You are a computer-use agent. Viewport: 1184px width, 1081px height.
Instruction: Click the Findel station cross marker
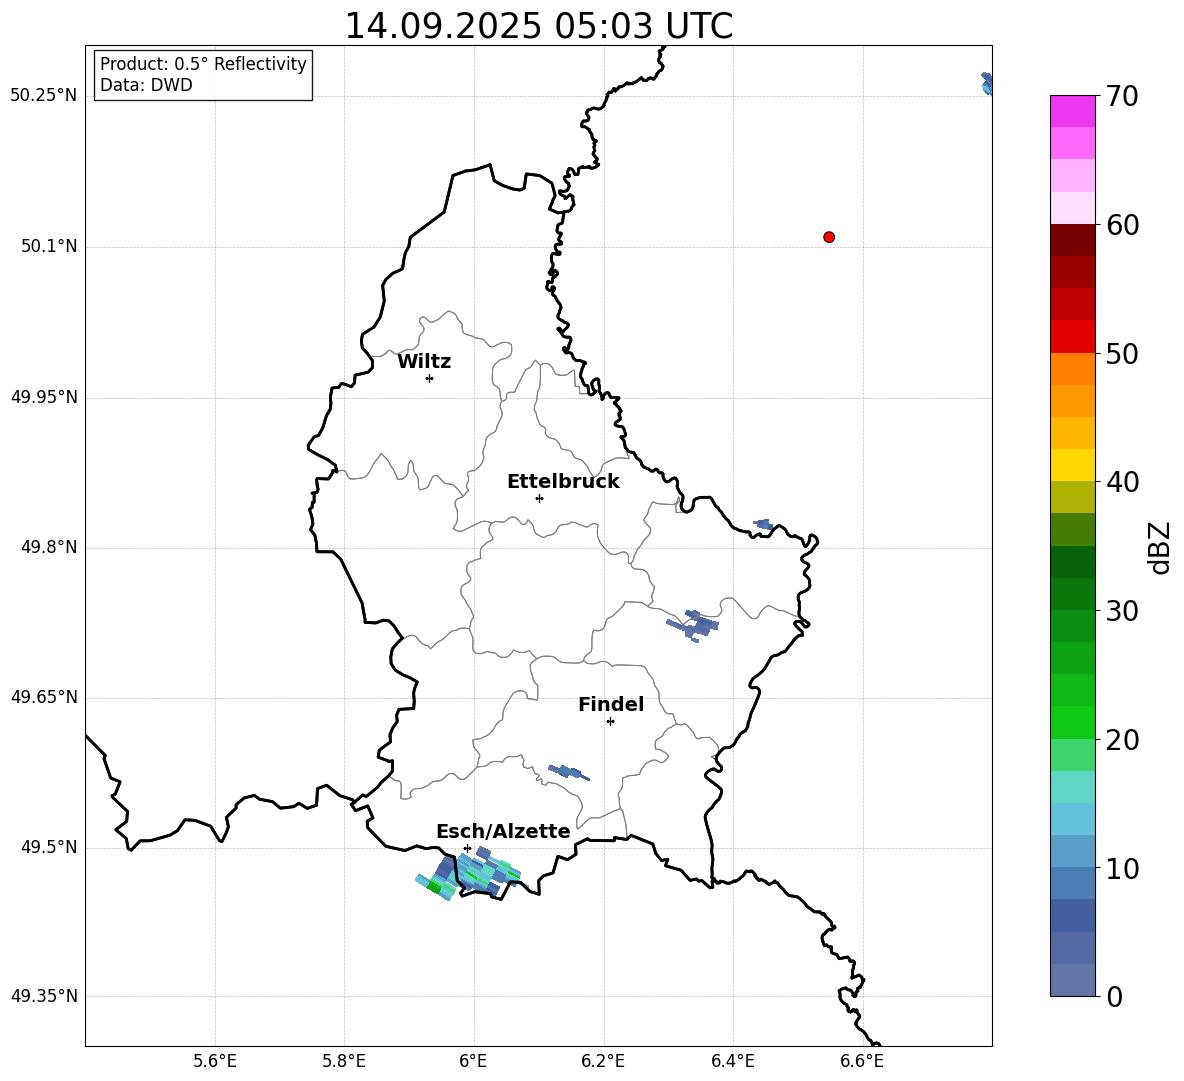click(610, 722)
